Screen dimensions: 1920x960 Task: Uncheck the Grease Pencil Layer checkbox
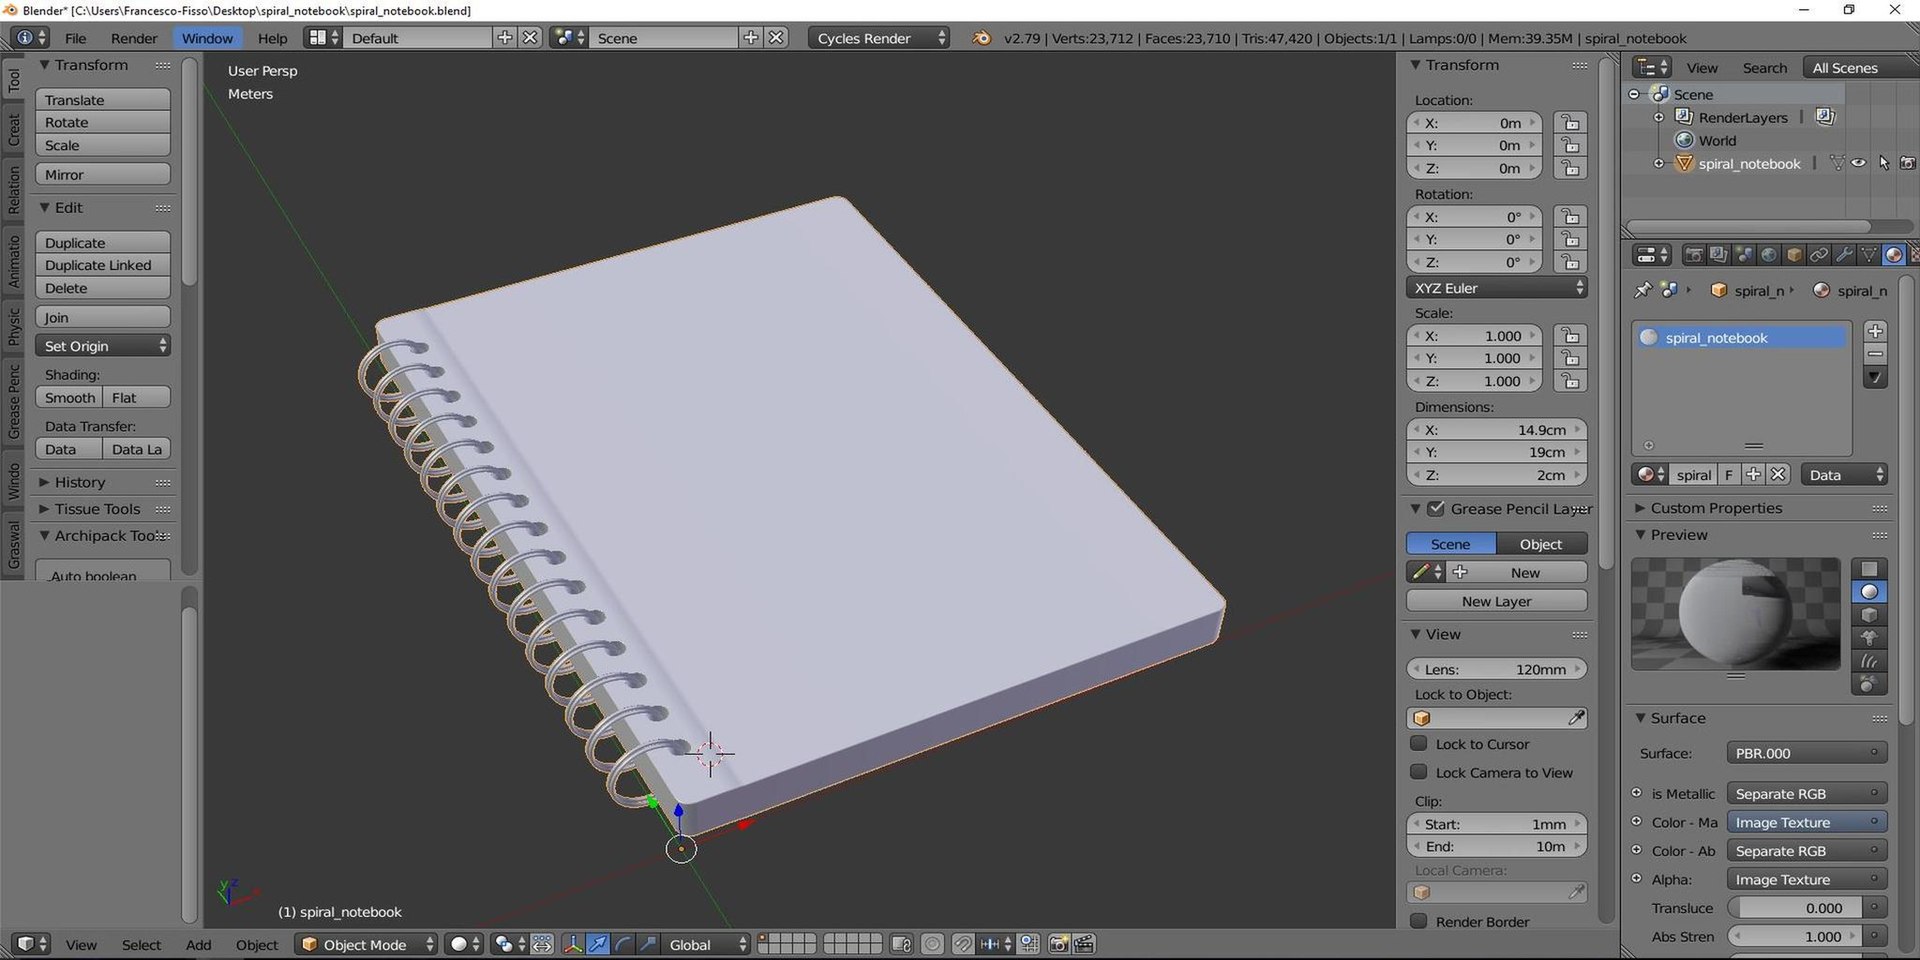point(1436,508)
